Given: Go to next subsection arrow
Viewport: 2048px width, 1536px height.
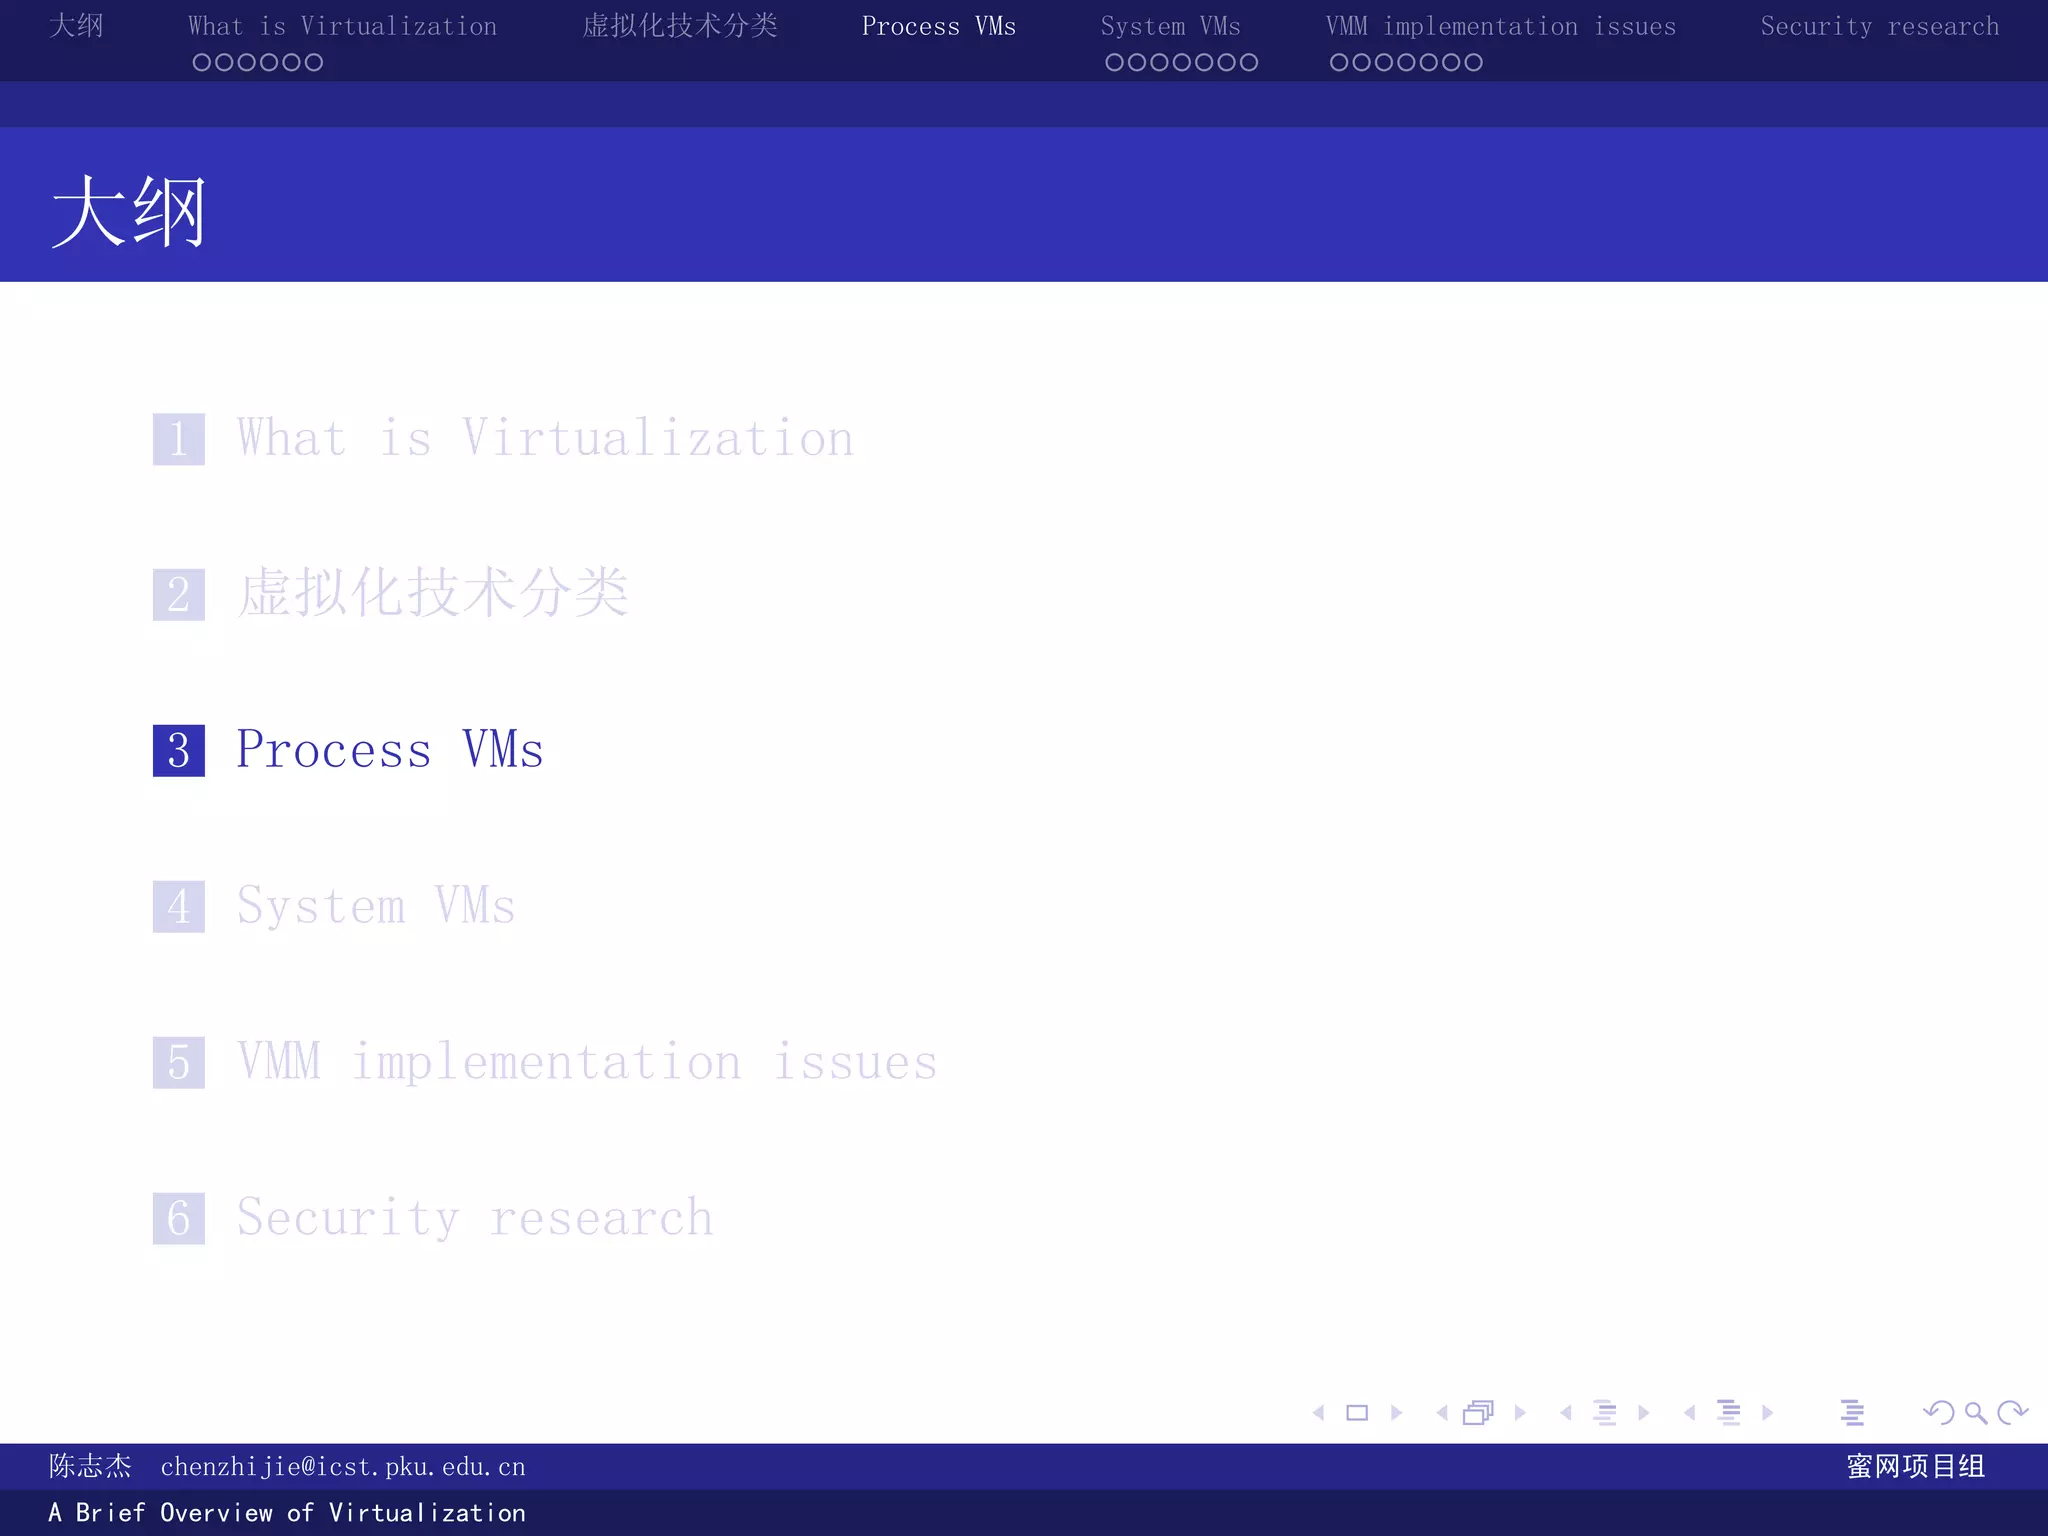Looking at the screenshot, I should pos(1643,1412).
